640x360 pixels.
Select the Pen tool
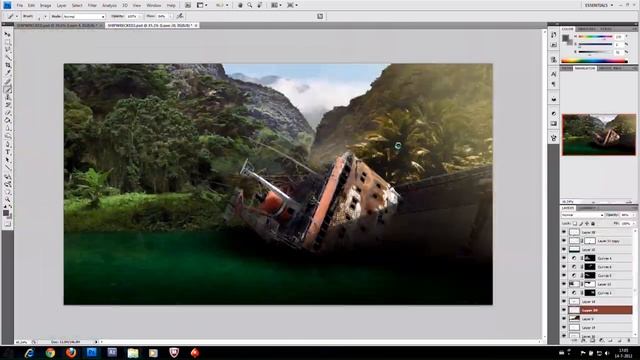[x=7, y=144]
